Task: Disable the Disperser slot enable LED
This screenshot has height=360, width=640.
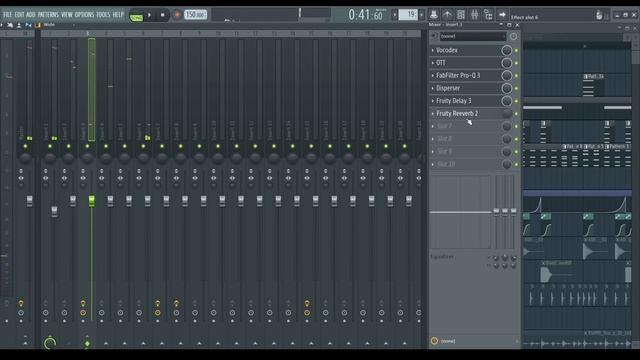Action: coord(516,89)
